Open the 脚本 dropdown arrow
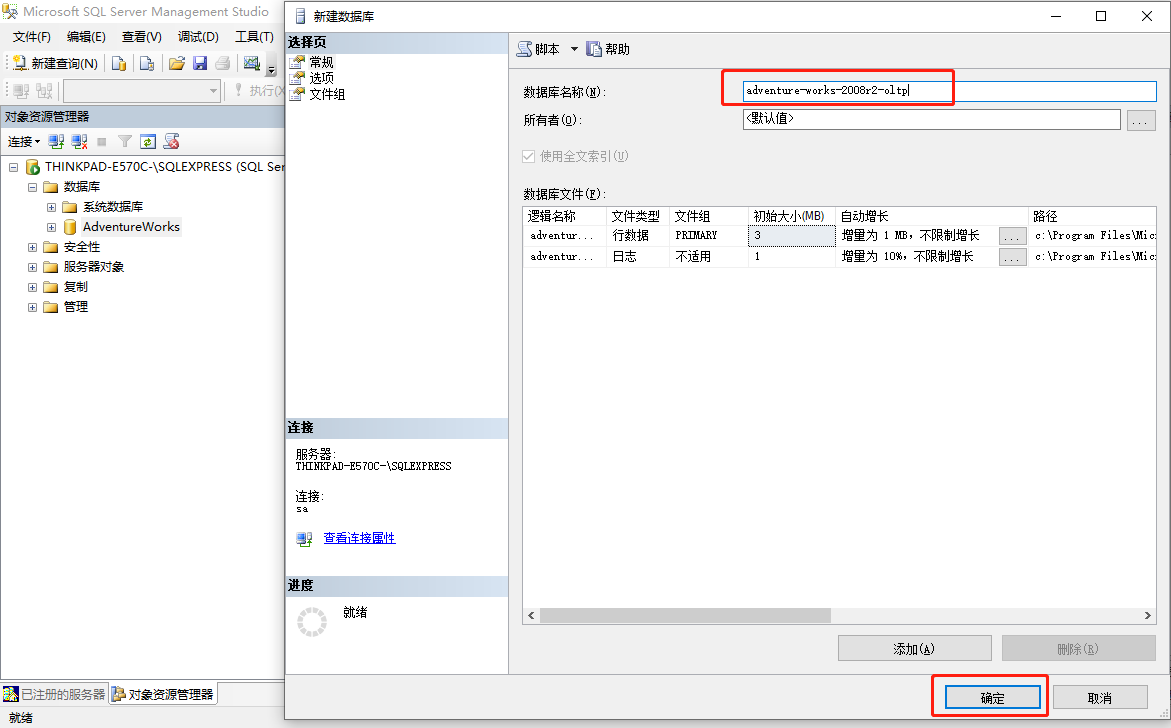Screen dimensions: 1171x728 (574, 49)
